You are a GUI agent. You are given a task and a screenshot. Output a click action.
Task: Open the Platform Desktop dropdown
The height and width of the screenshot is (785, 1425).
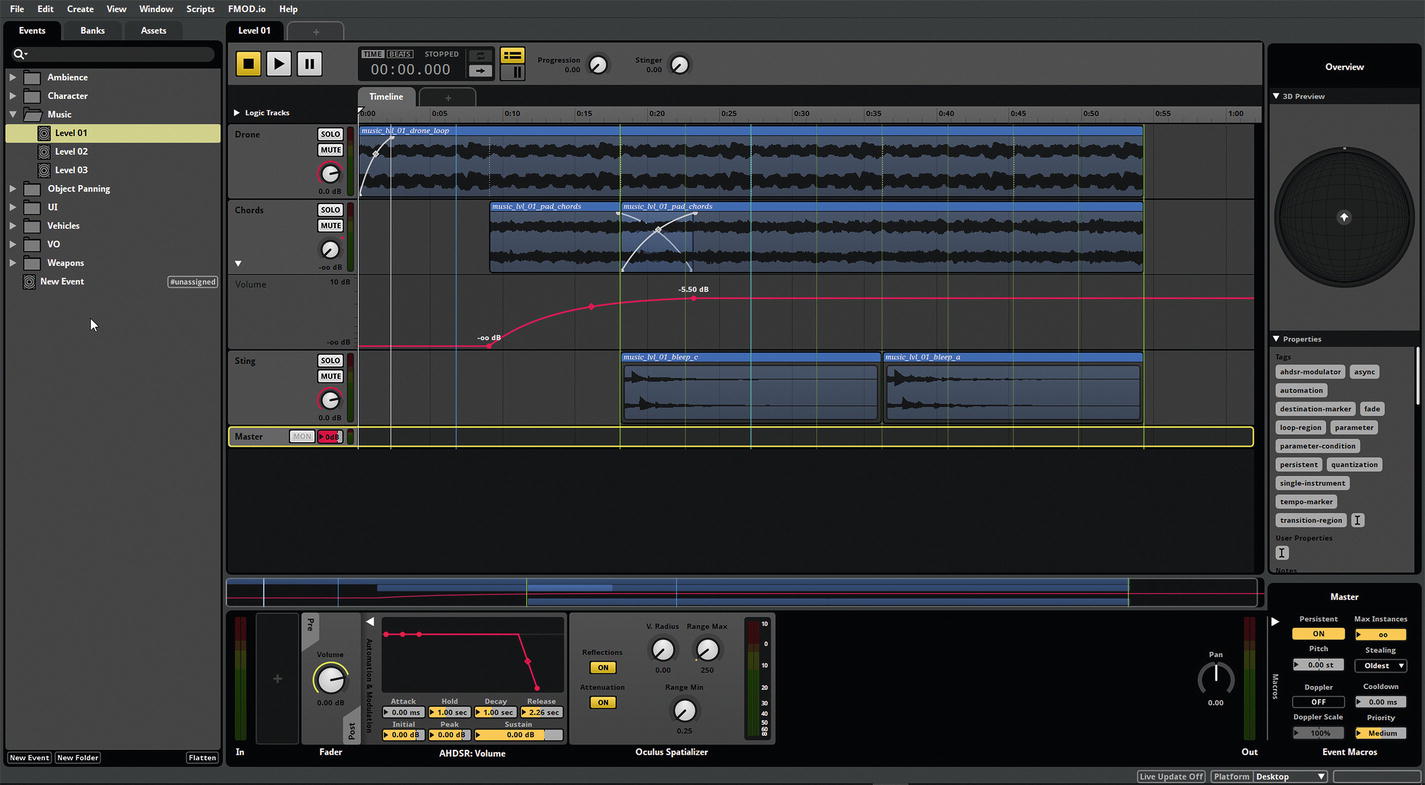(x=1289, y=777)
